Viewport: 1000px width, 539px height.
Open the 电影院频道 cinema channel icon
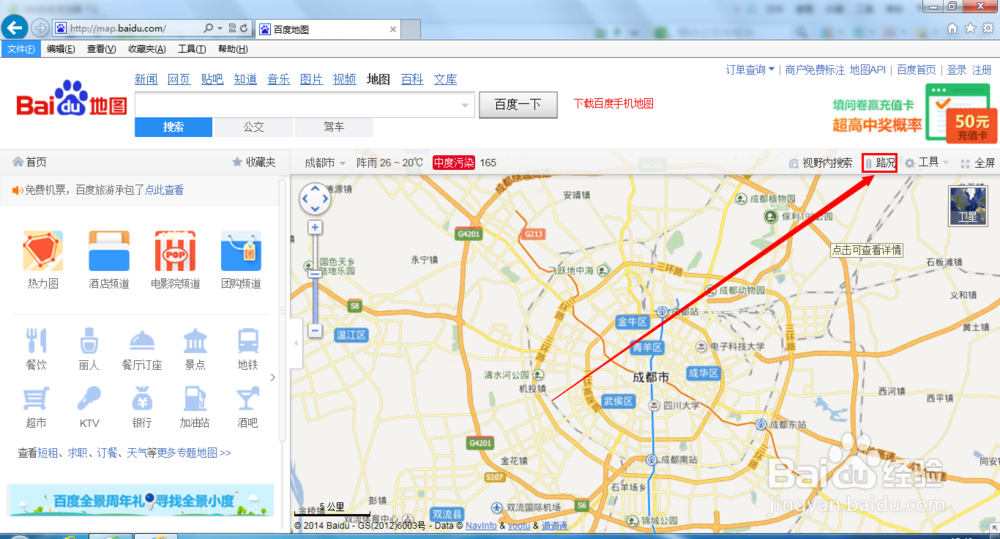click(175, 251)
